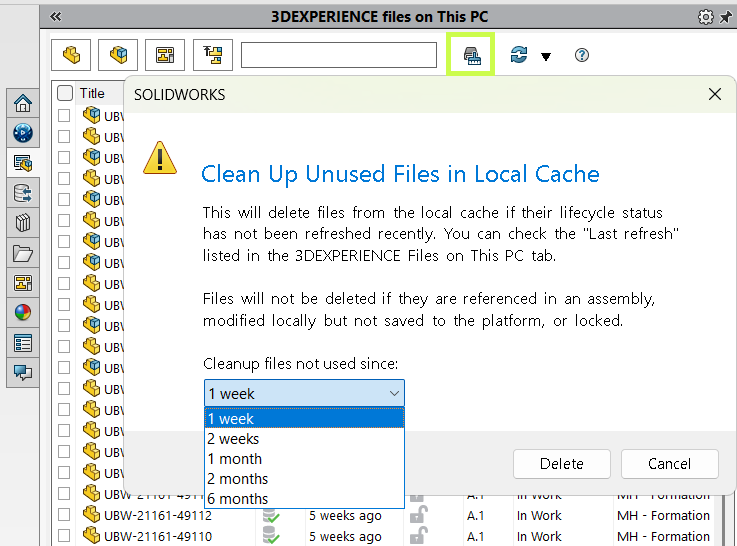Image resolution: width=737 pixels, height=546 pixels.
Task: Open the cleanup period combo box
Action: pyautogui.click(x=304, y=393)
